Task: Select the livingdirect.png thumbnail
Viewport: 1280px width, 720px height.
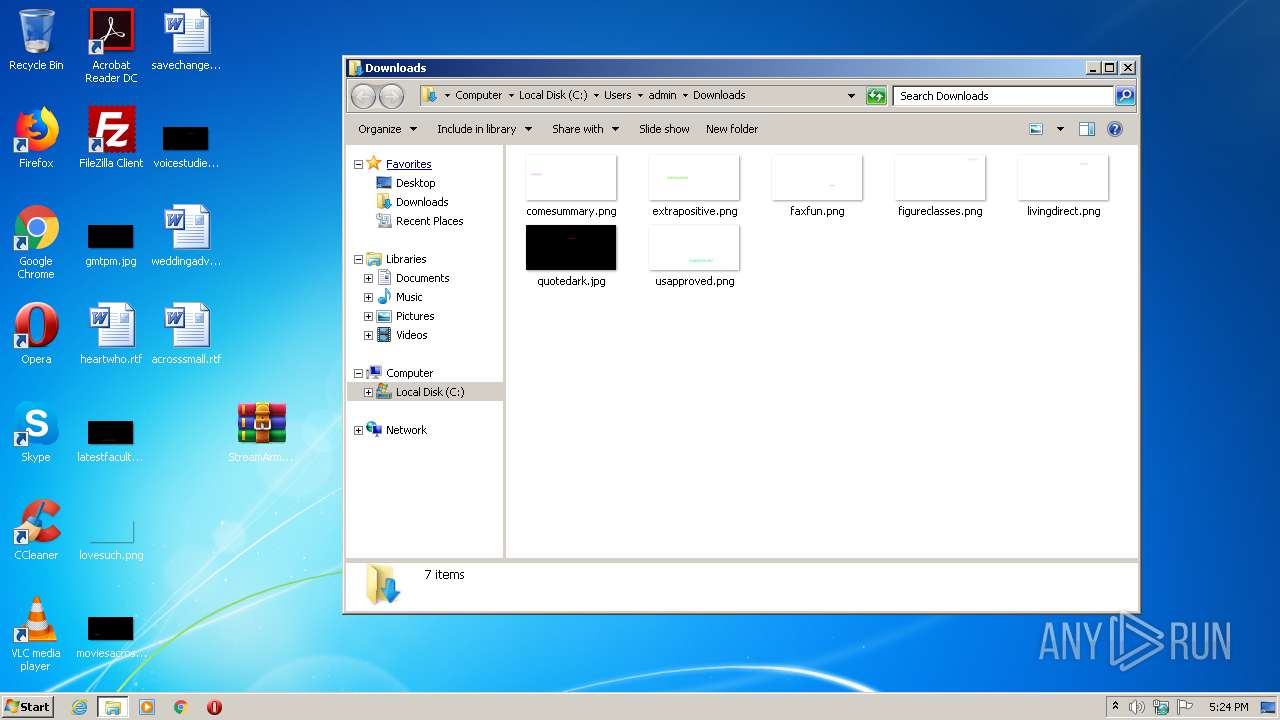Action: tap(1063, 186)
